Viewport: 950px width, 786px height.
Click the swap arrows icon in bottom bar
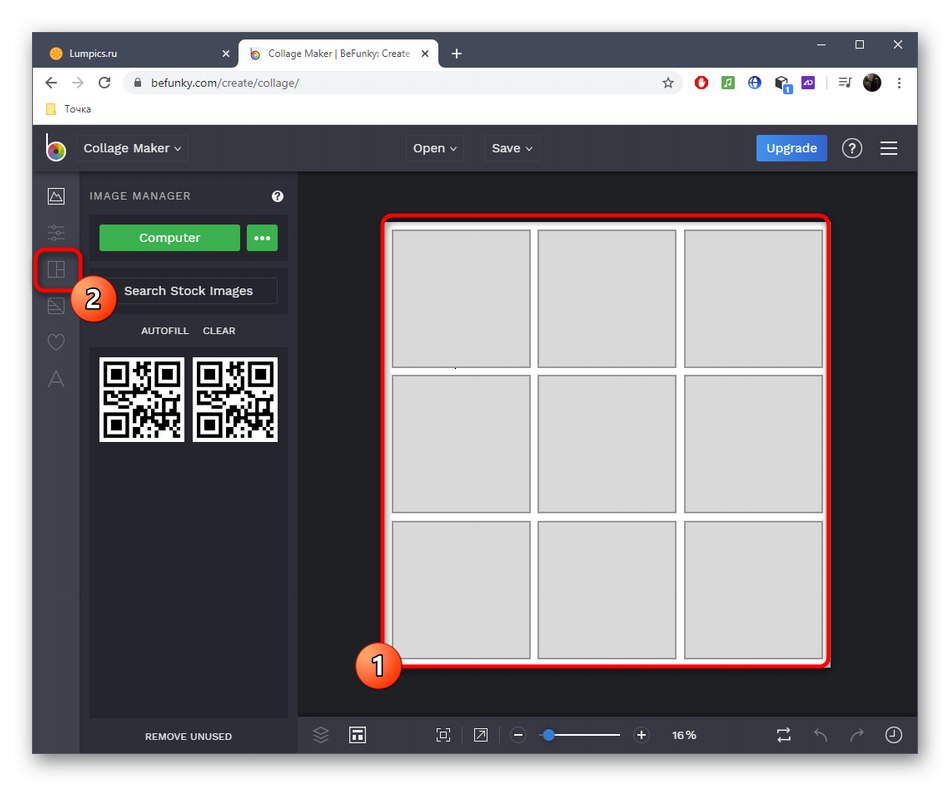pos(784,735)
